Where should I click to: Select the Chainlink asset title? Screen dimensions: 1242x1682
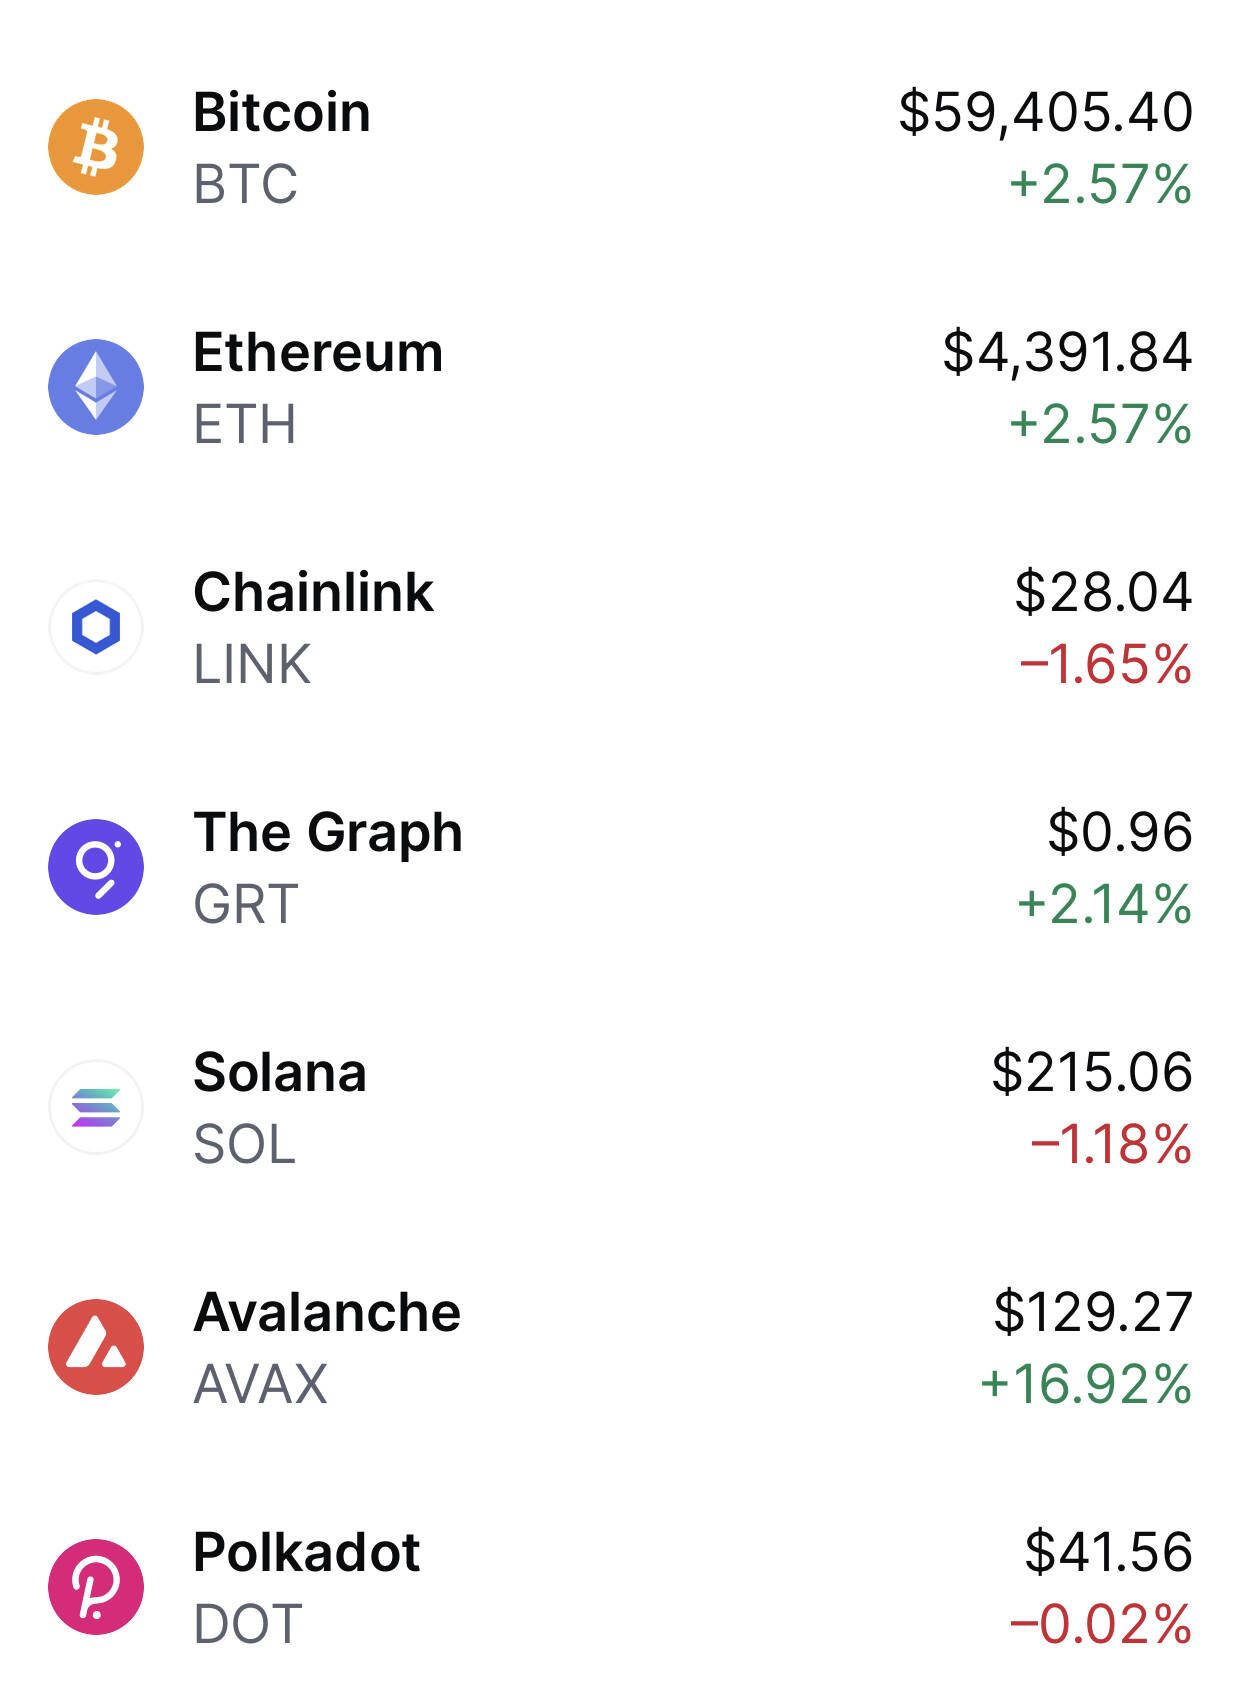click(314, 592)
